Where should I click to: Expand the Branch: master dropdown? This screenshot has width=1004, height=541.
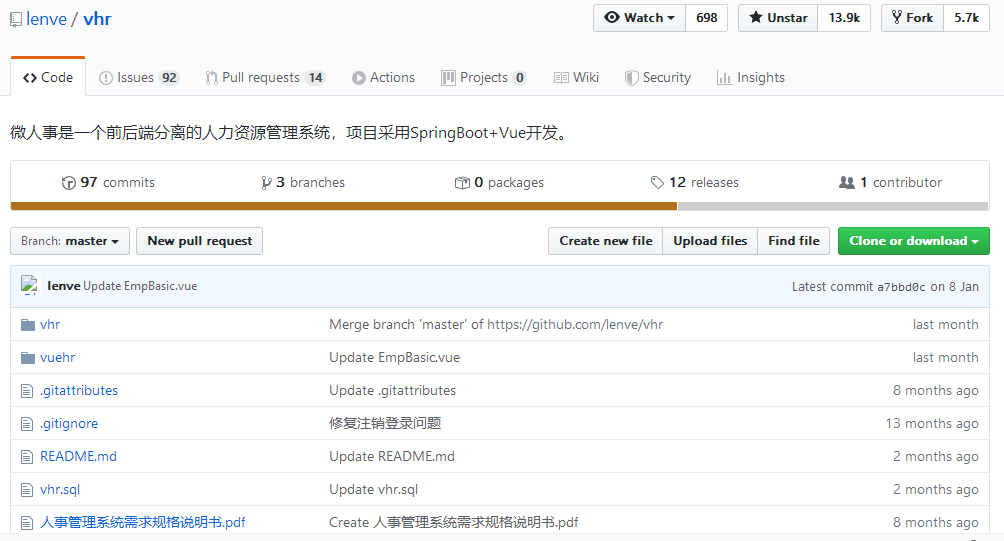click(70, 241)
